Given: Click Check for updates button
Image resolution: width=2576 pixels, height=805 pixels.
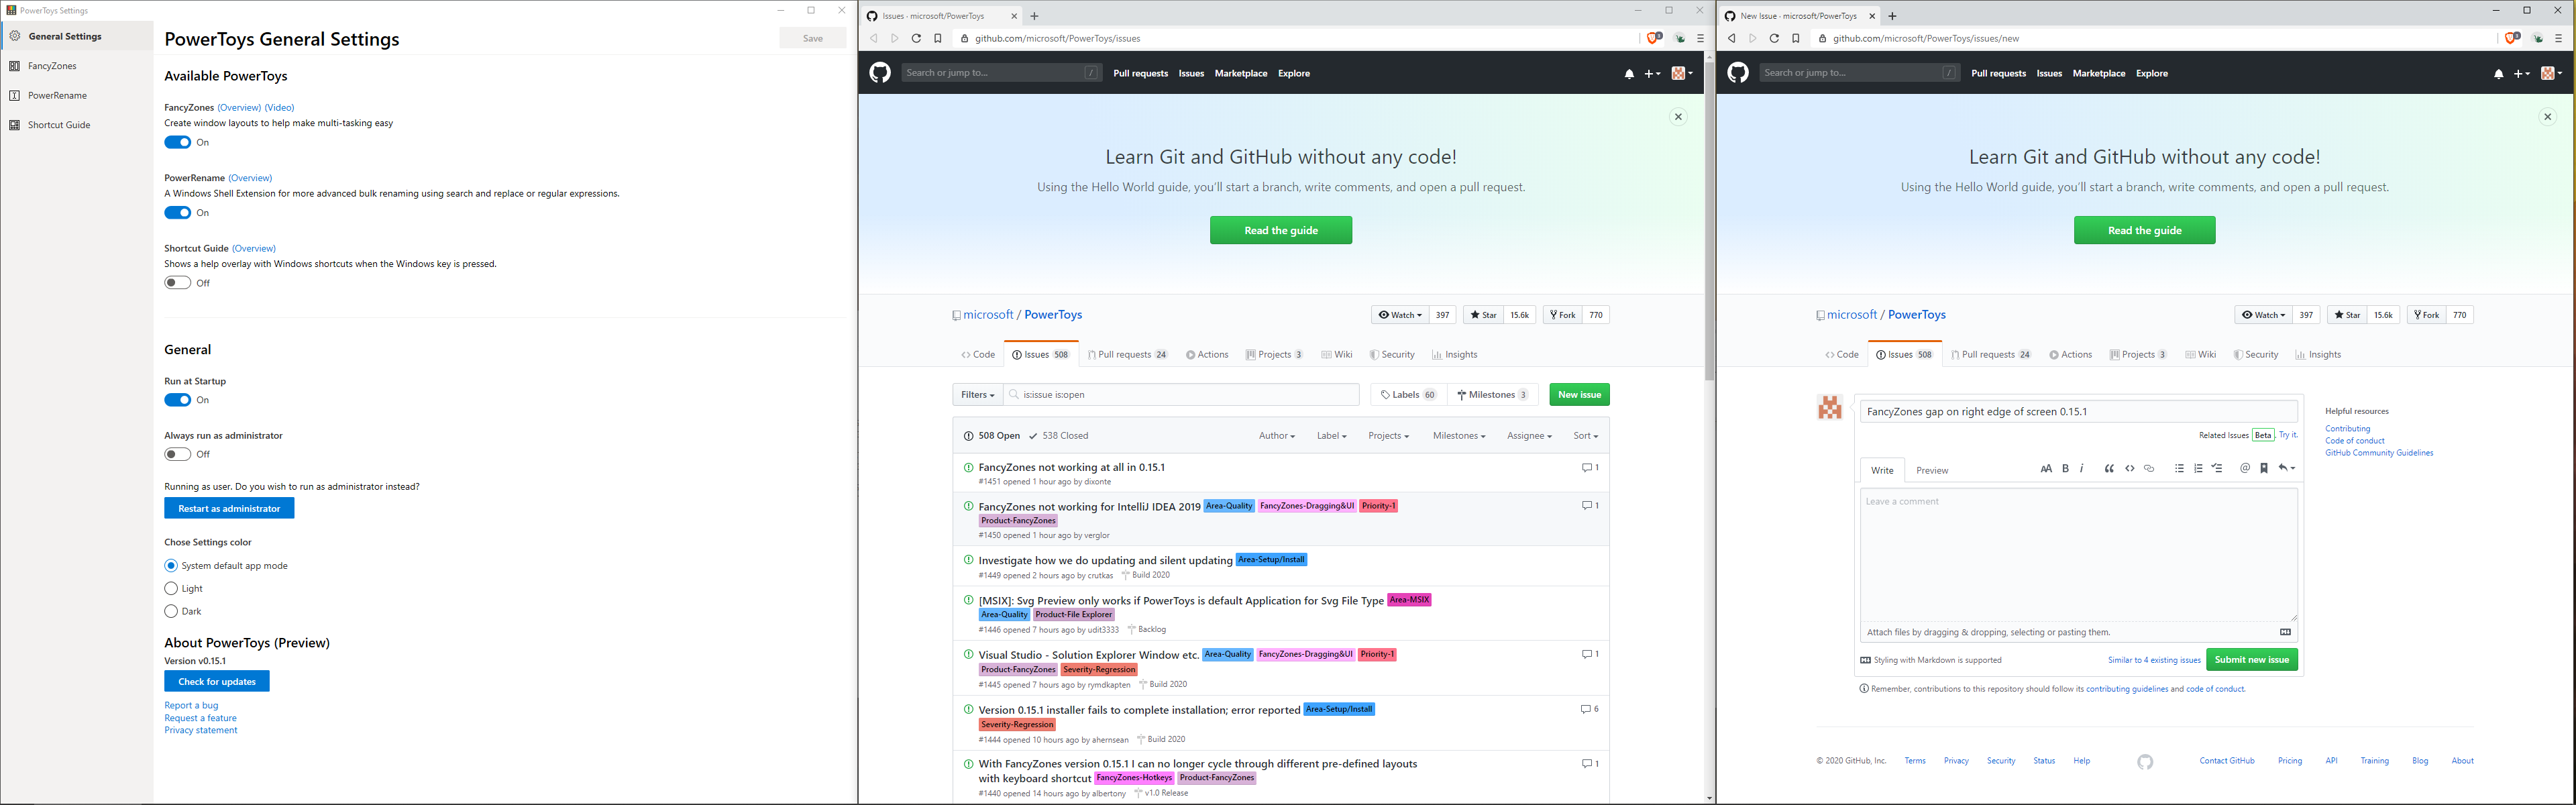Looking at the screenshot, I should 217,682.
